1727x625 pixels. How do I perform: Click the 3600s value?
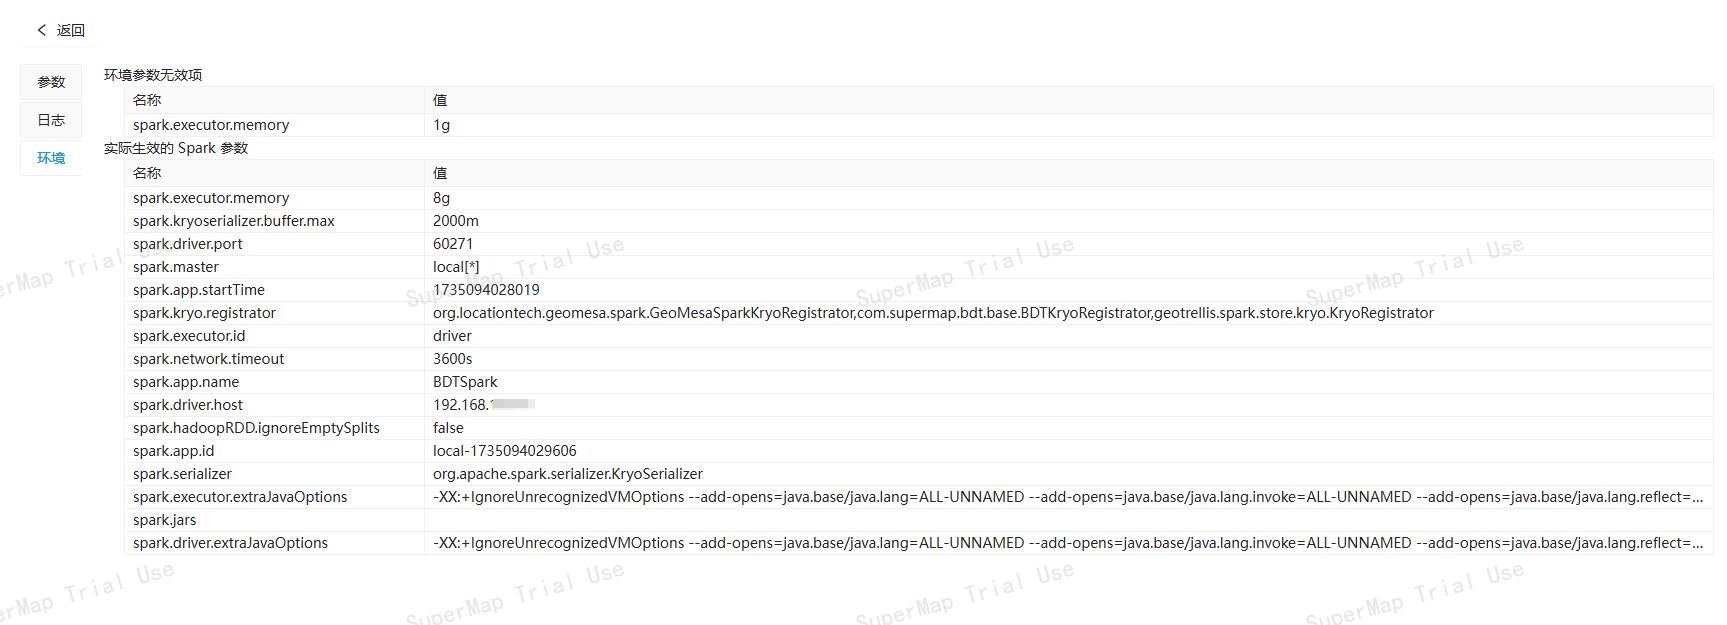[453, 359]
